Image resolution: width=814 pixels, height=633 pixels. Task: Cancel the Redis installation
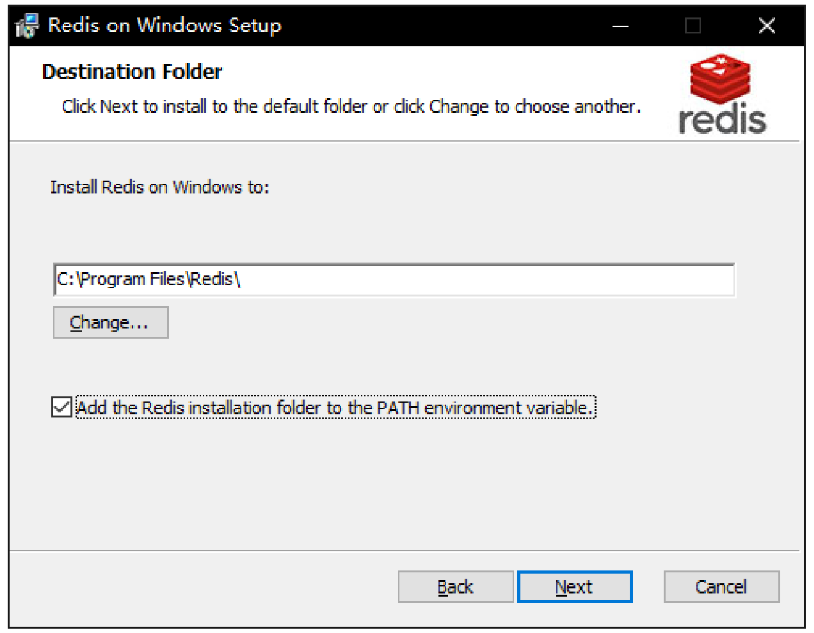coord(721,587)
